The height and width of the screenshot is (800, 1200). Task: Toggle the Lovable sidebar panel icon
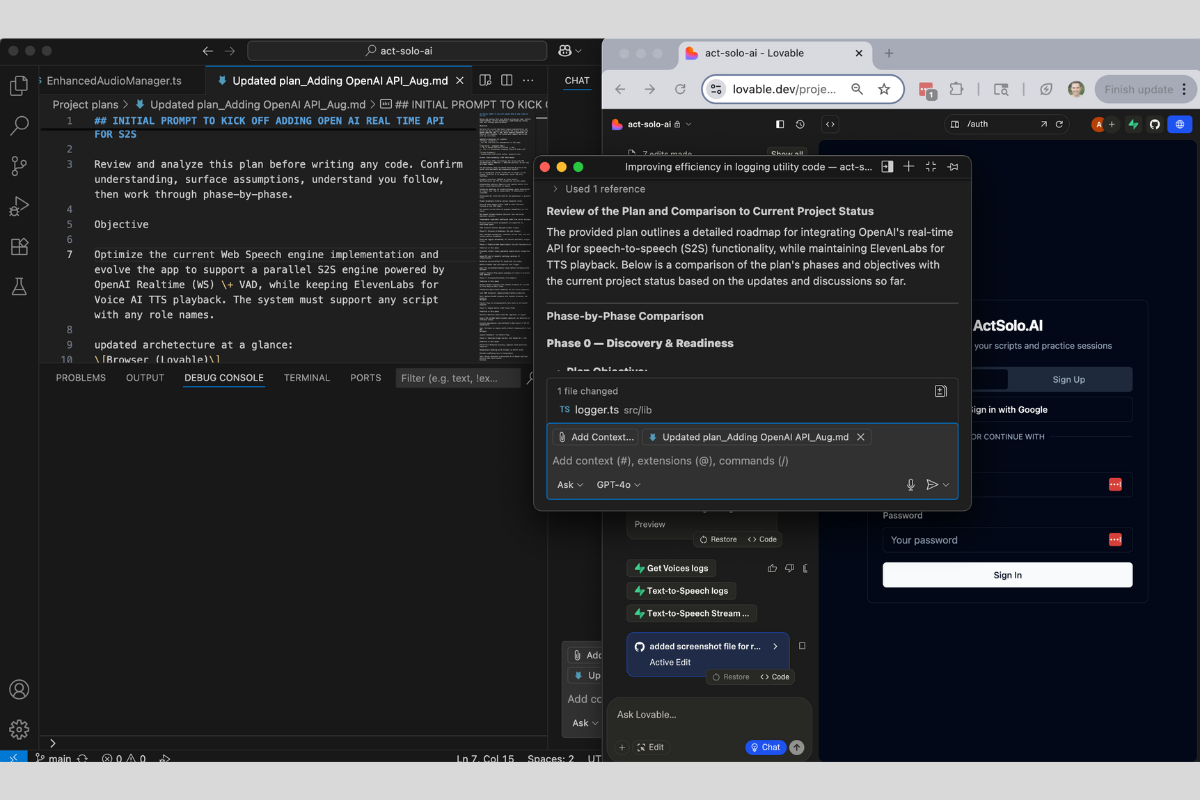[780, 124]
